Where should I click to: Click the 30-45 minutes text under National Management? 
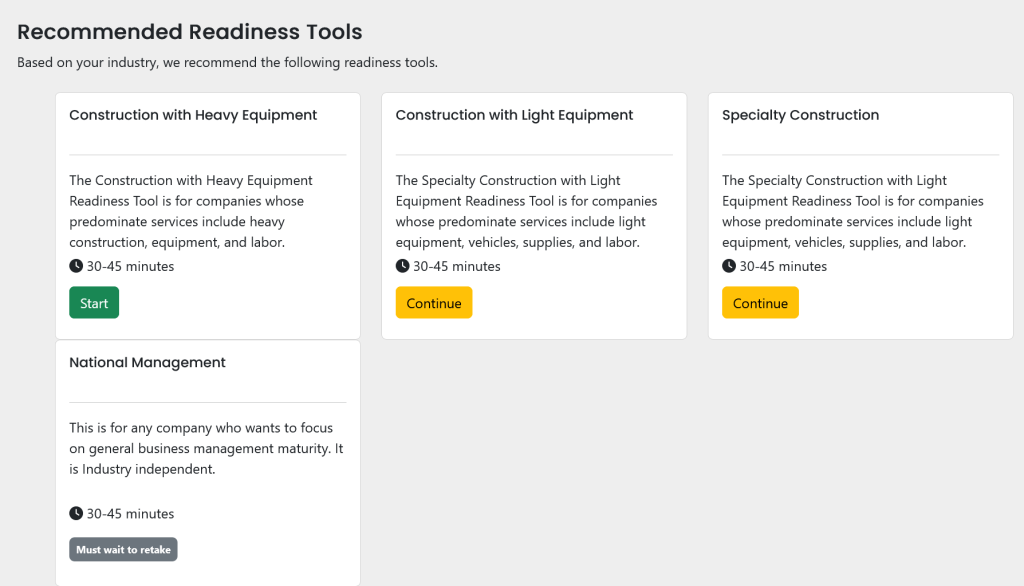(x=130, y=514)
